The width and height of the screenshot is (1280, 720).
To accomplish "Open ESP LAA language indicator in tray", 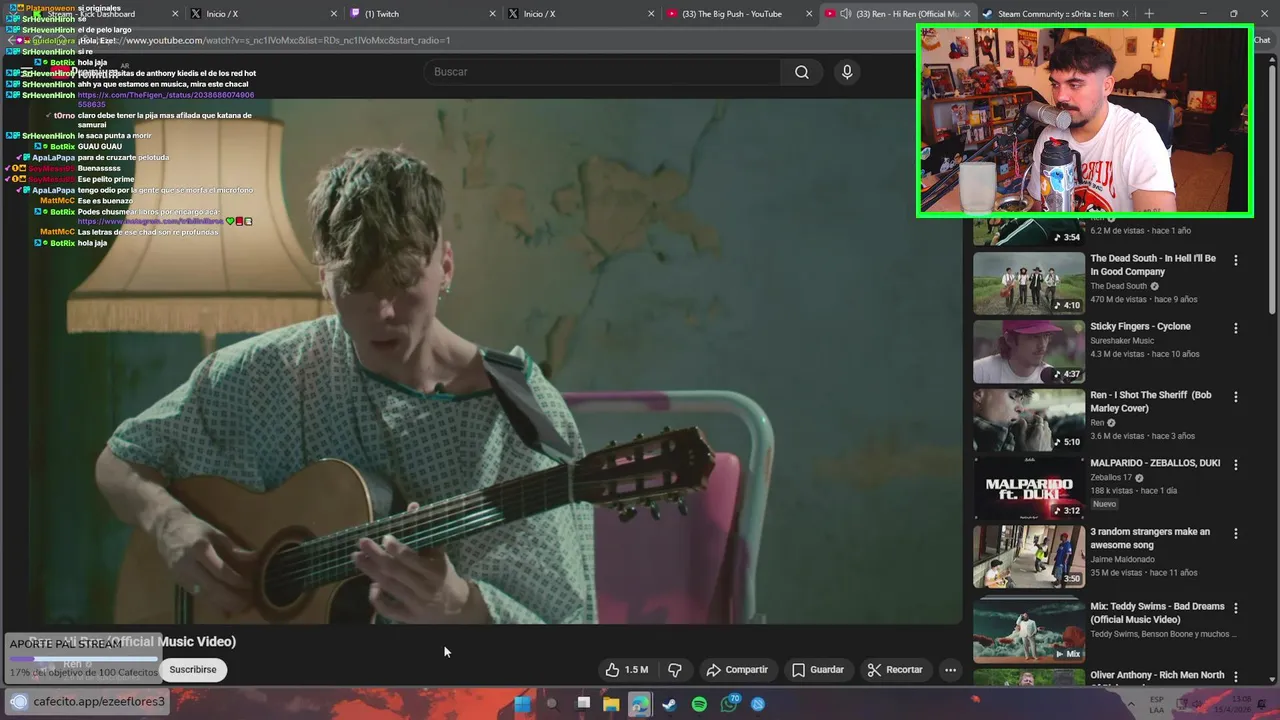I will (x=1156, y=704).
